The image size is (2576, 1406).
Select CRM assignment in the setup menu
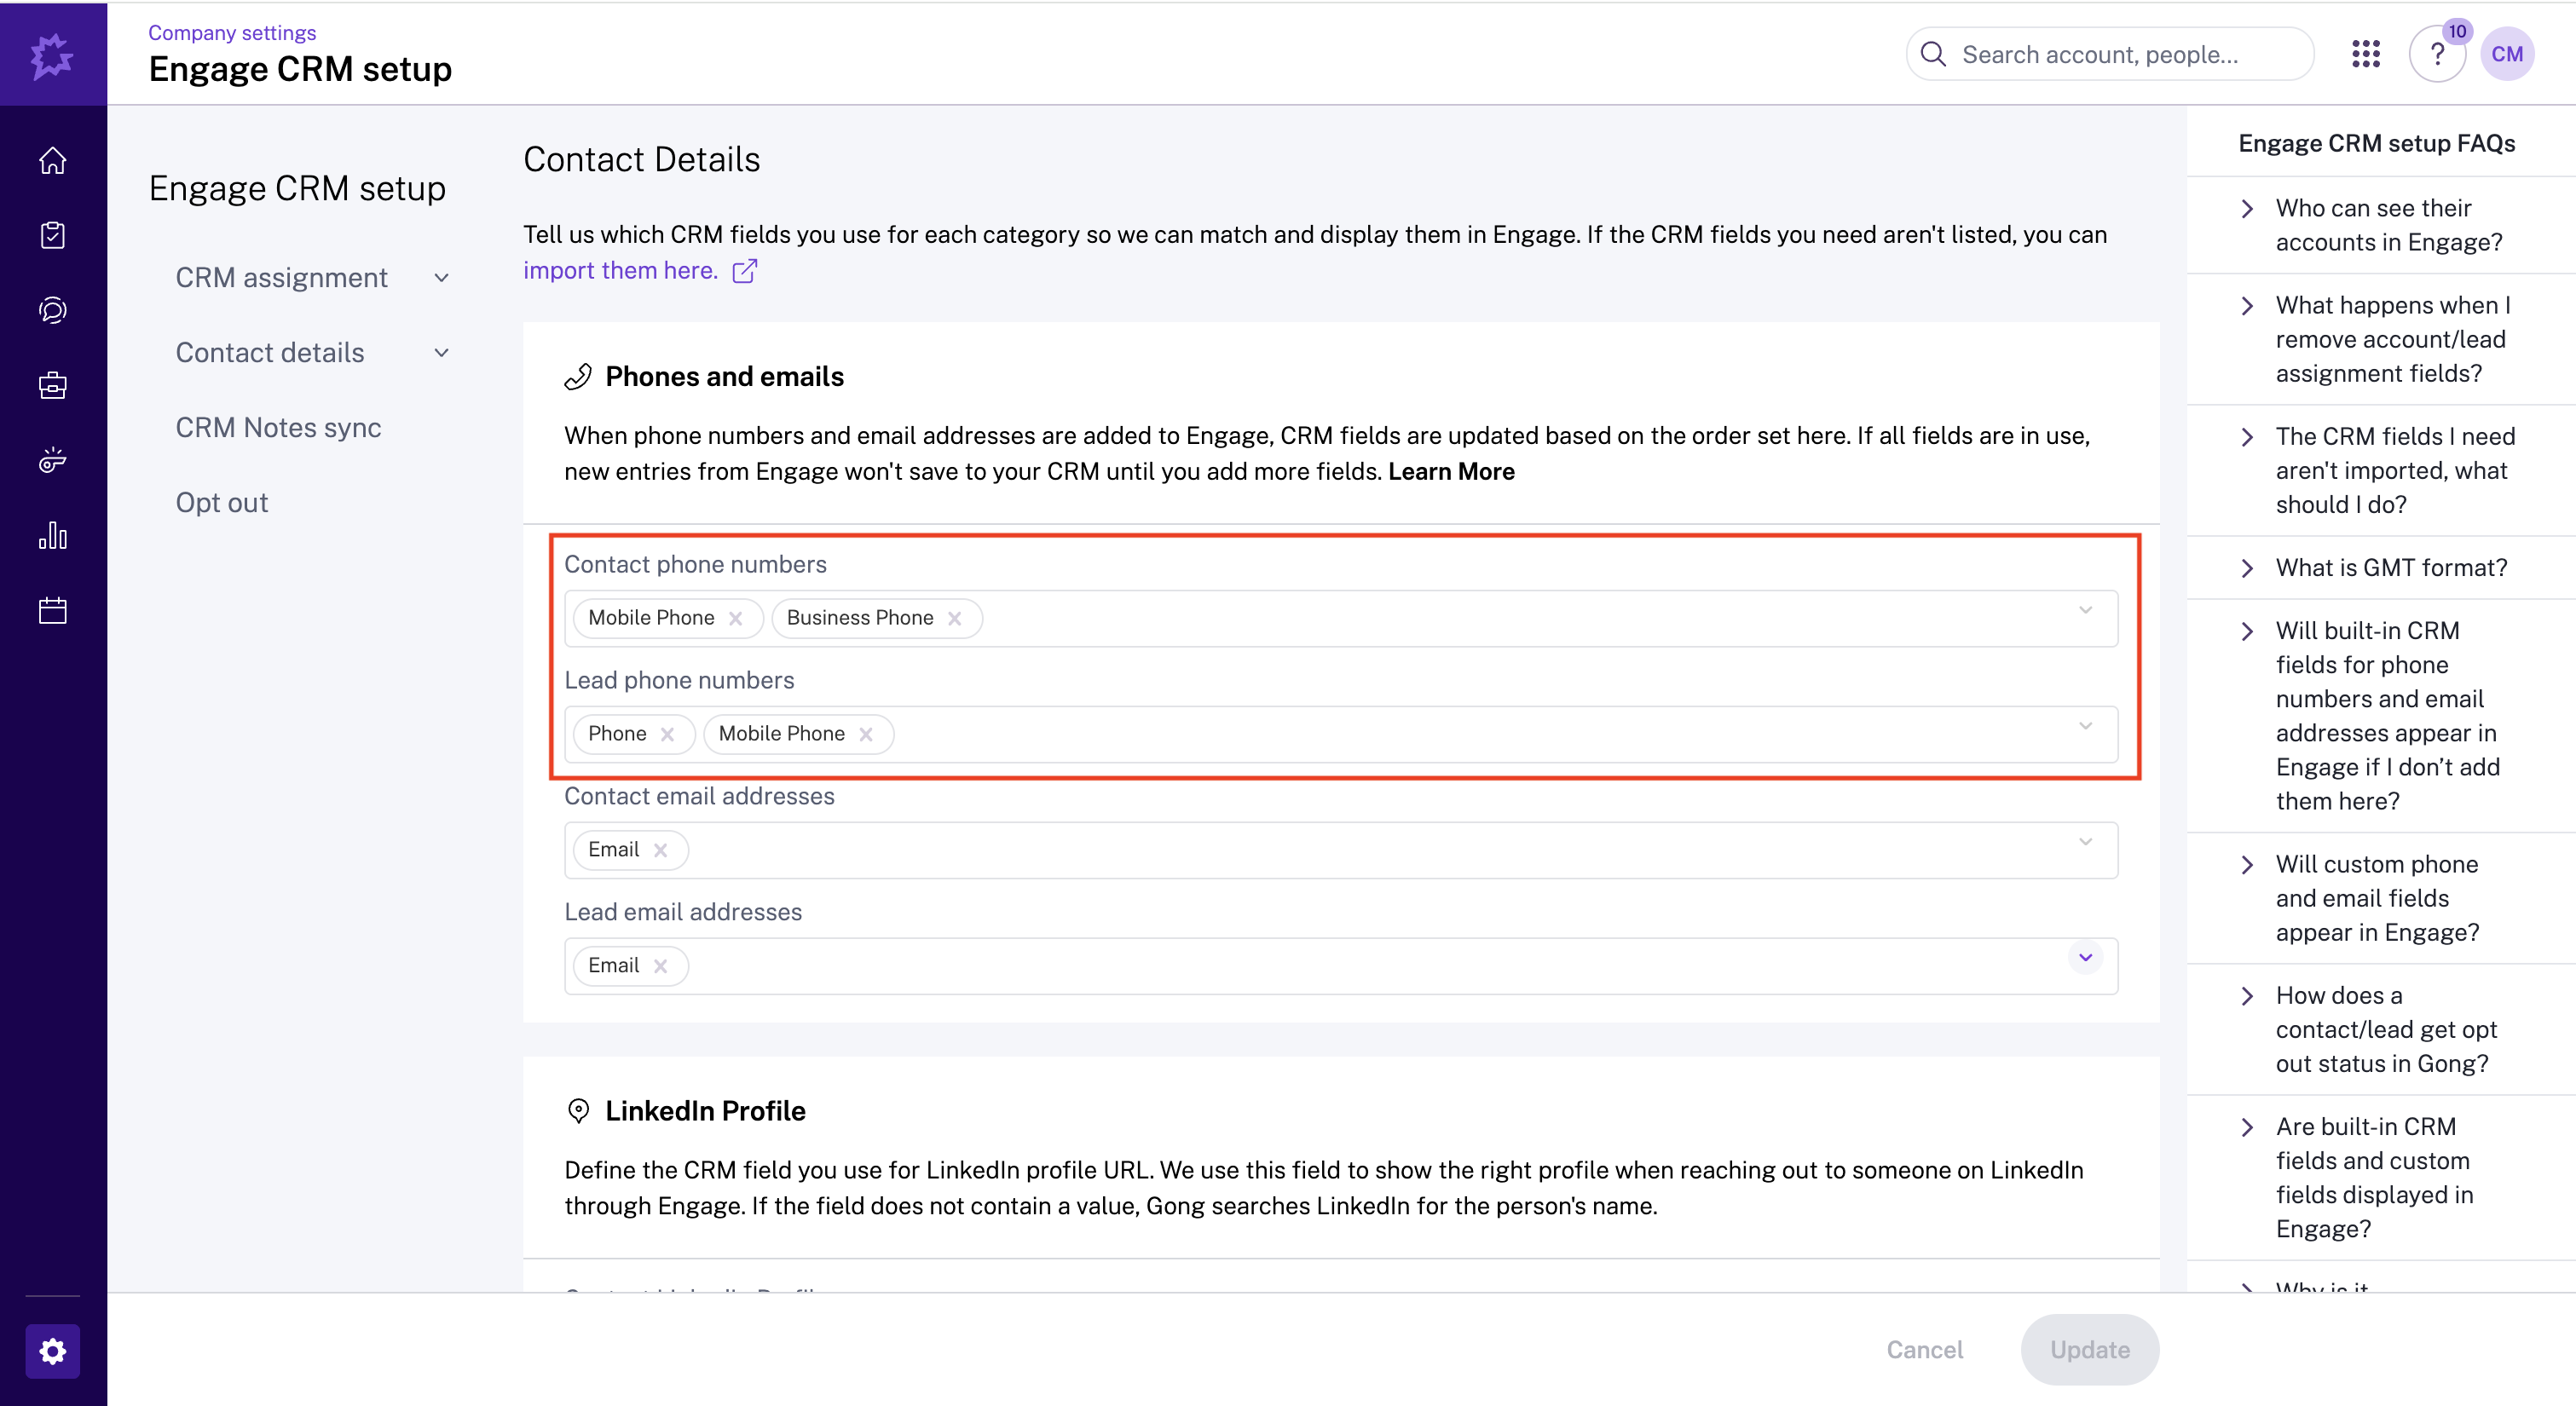pyautogui.click(x=281, y=278)
